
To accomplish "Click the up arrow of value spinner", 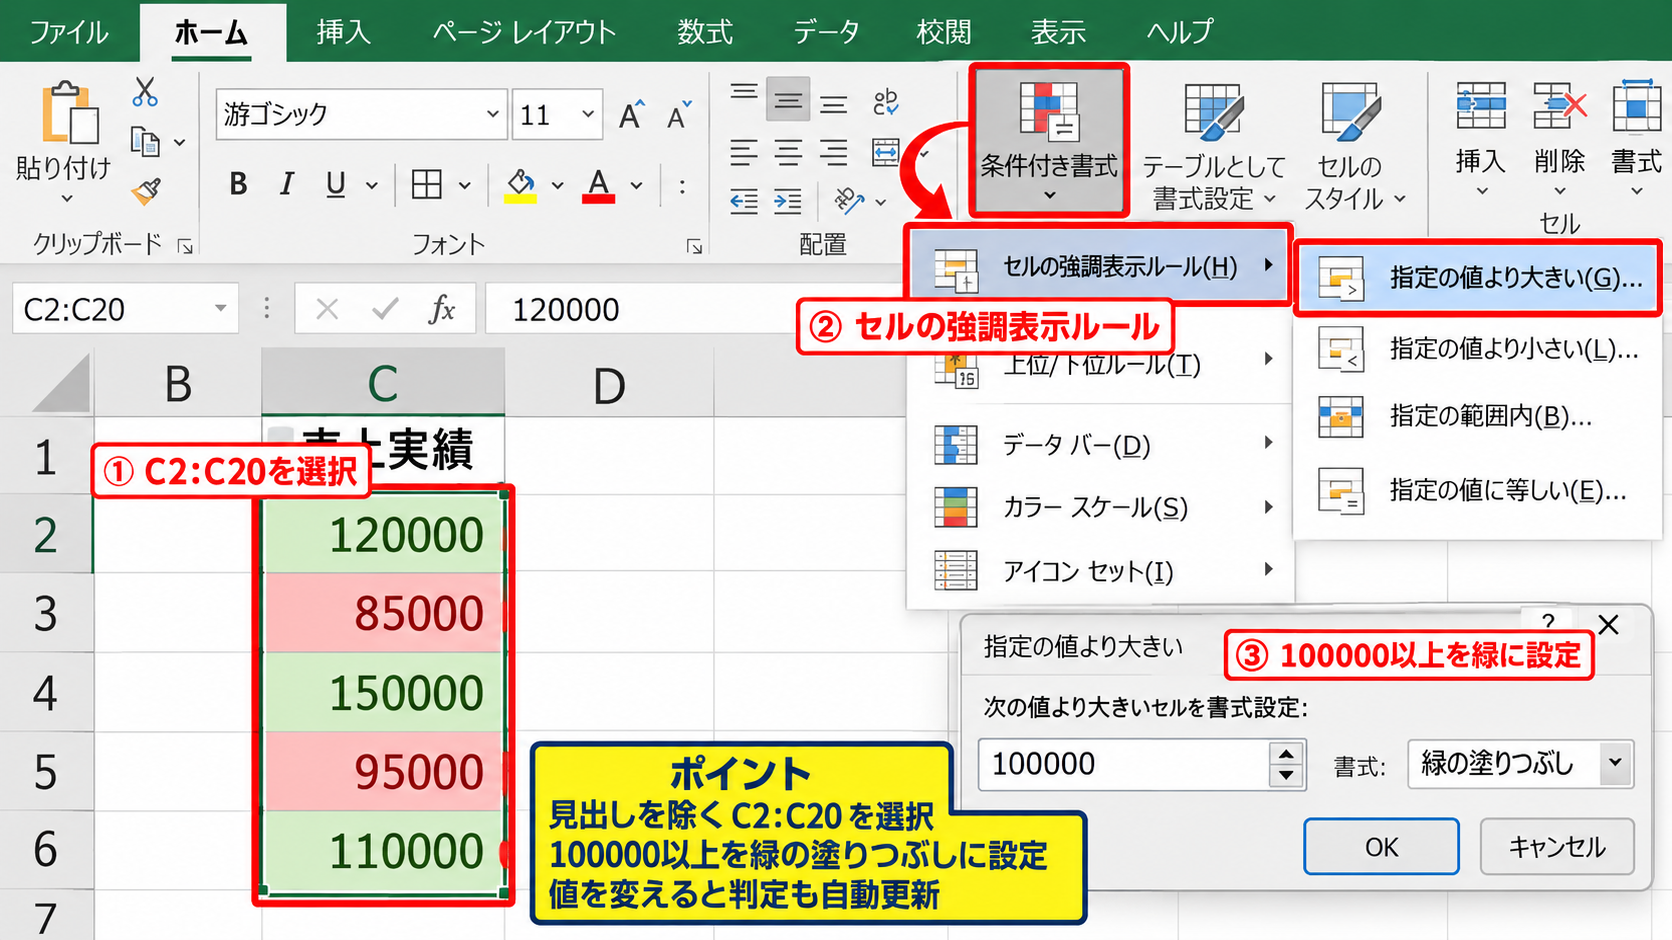I will [1286, 753].
